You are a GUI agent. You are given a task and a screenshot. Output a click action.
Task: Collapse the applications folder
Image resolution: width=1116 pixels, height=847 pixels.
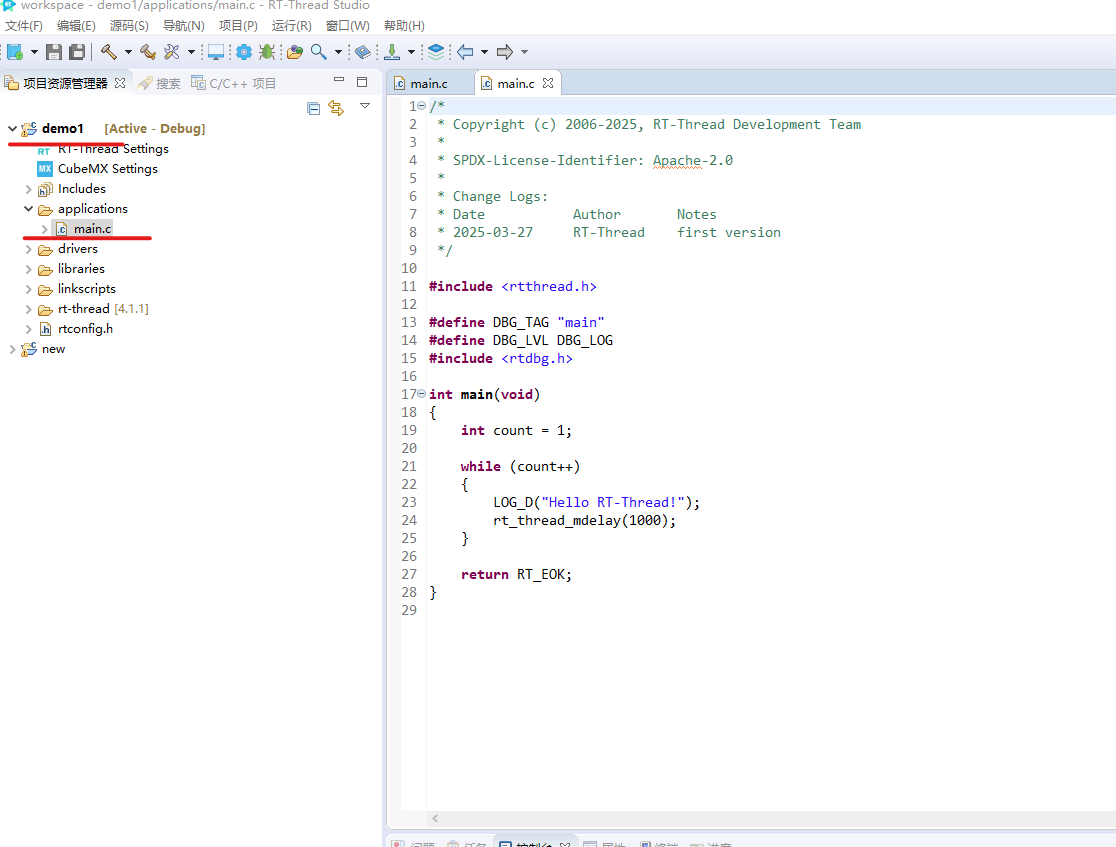(x=27, y=208)
